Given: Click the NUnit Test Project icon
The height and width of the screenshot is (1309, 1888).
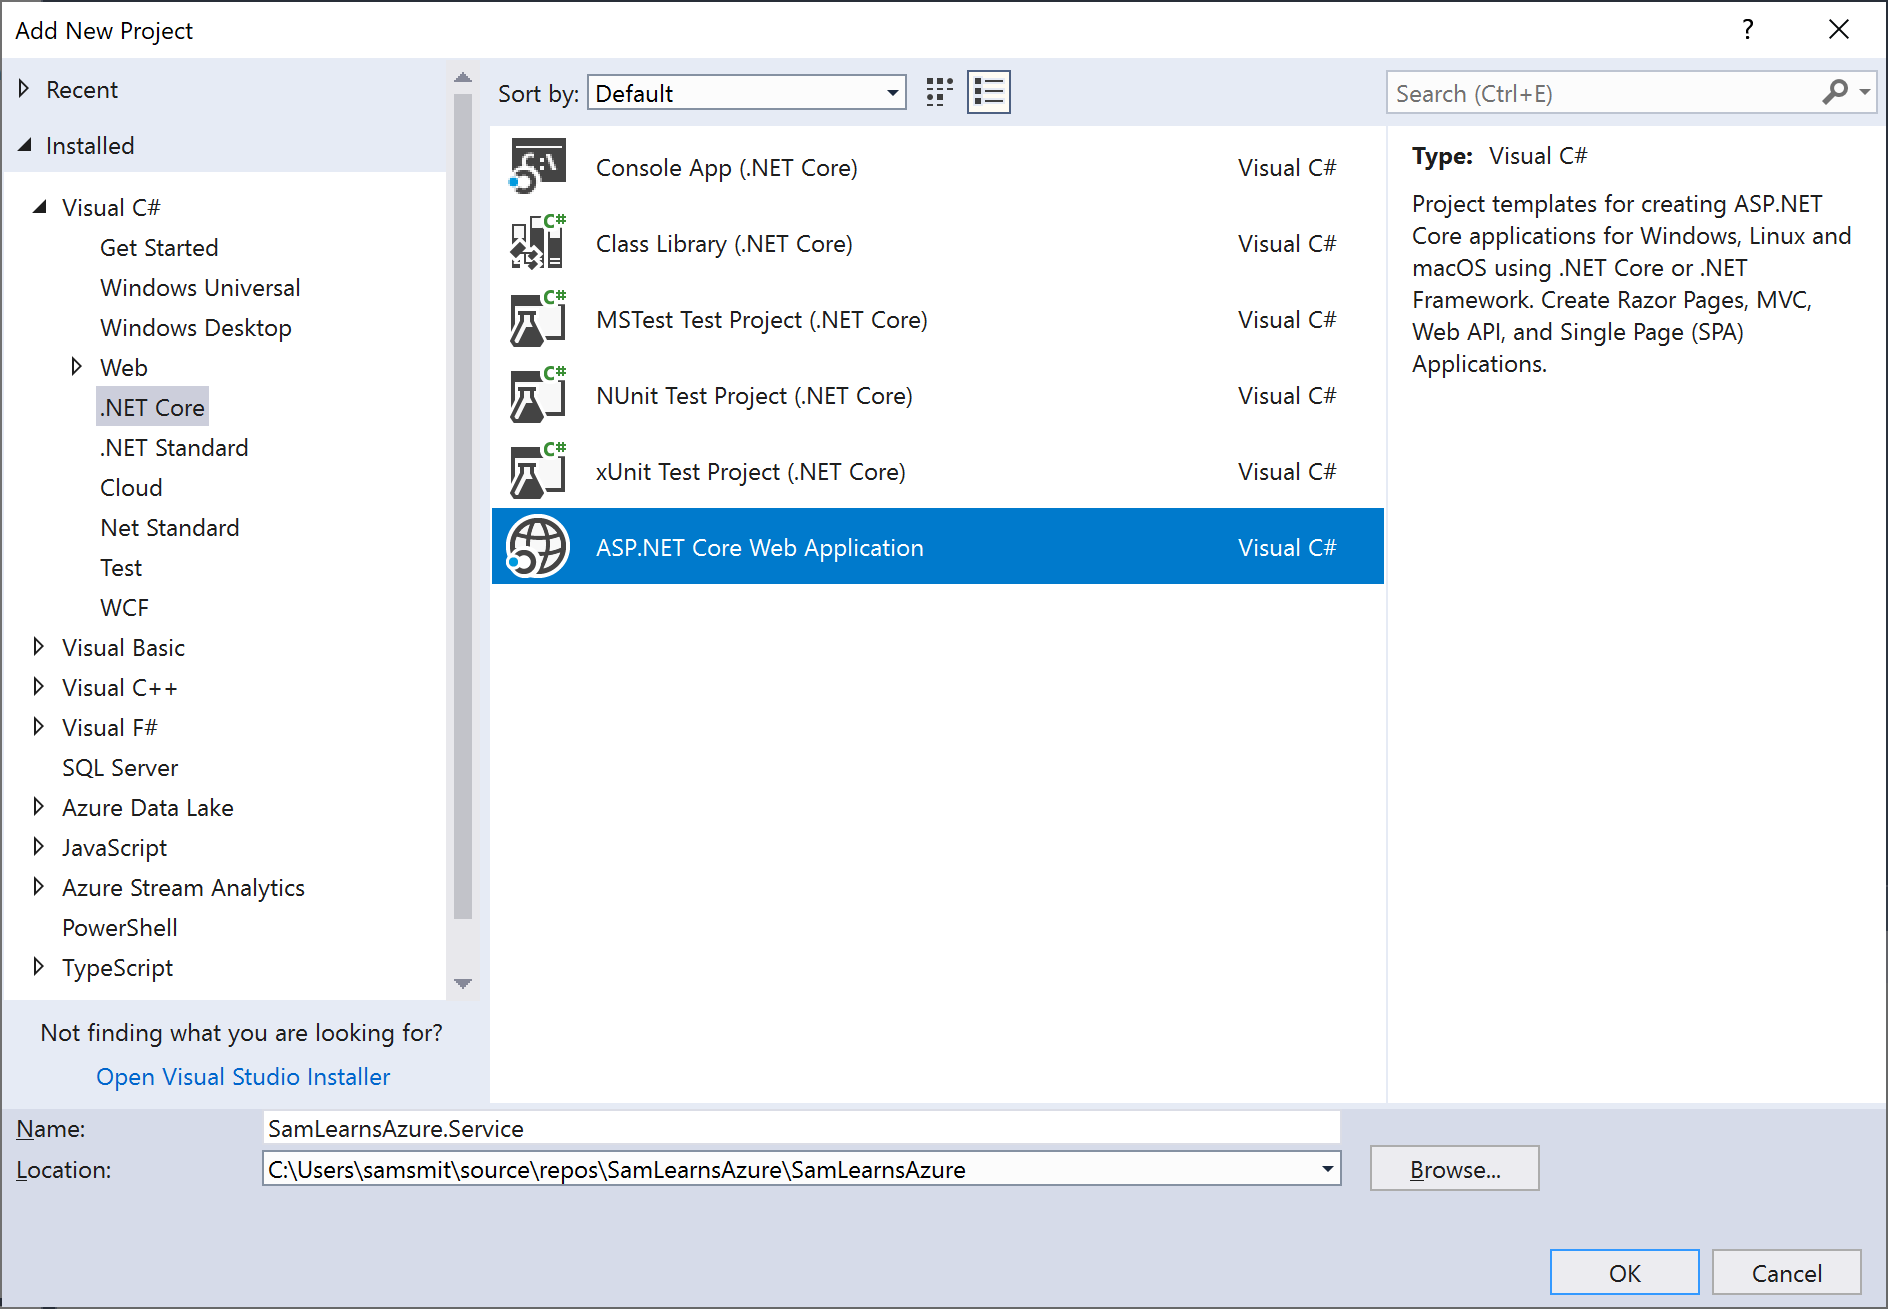Looking at the screenshot, I should click(538, 395).
